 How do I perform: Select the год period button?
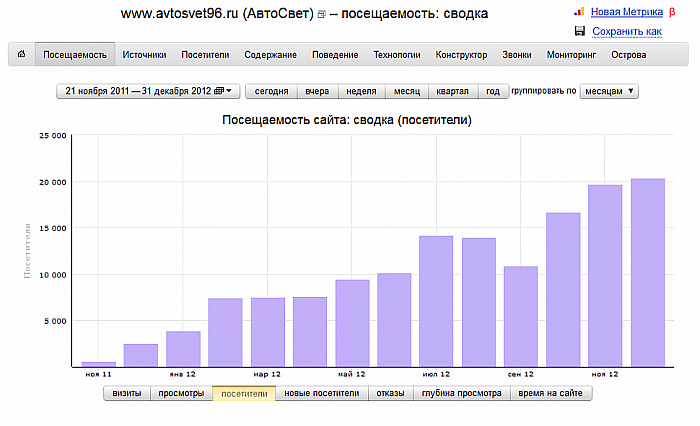493,91
